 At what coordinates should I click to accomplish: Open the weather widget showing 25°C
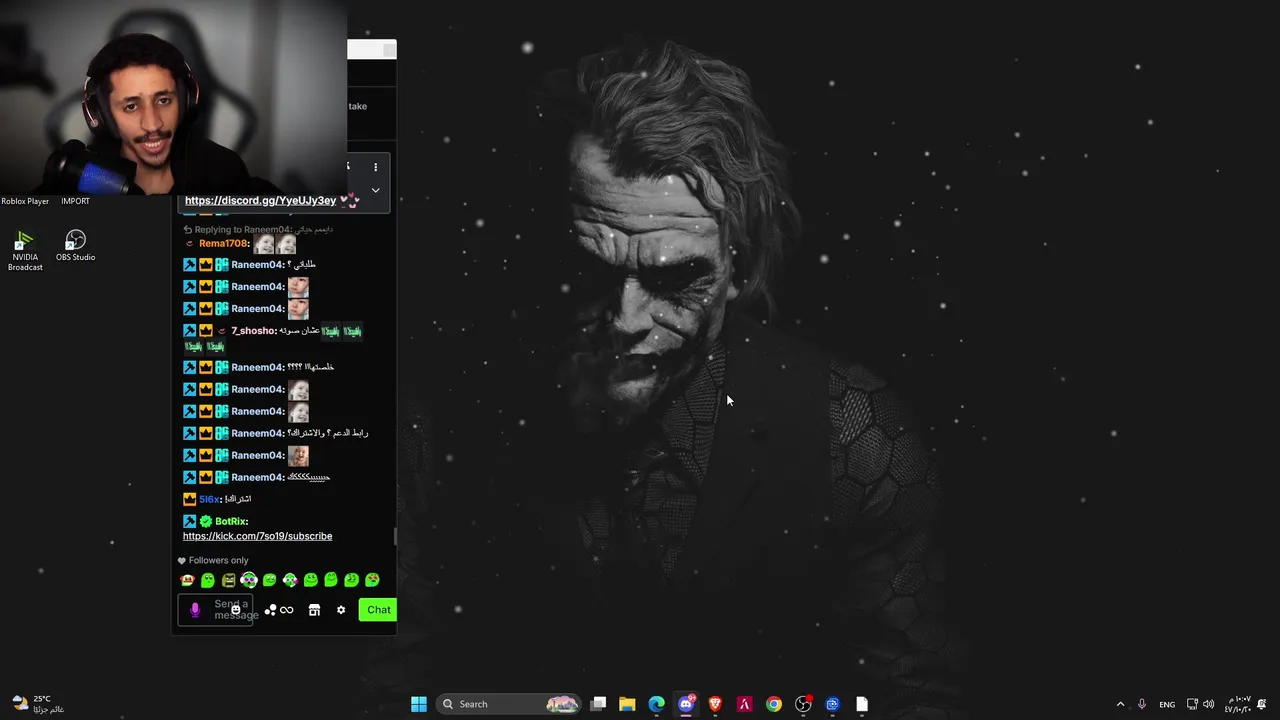pyautogui.click(x=38, y=704)
